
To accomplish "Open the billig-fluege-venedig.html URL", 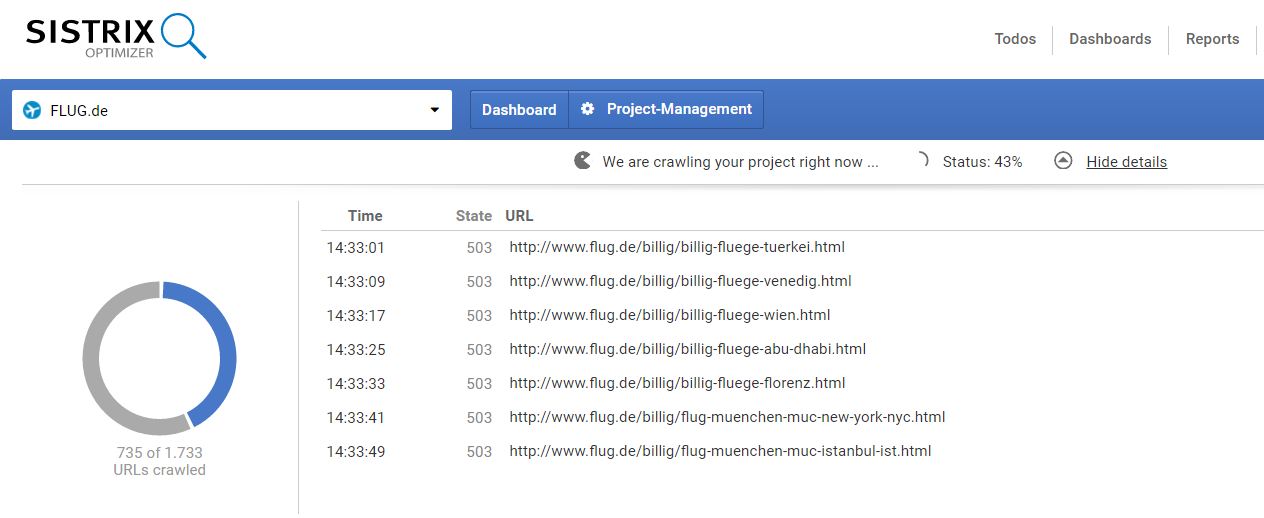I will pos(680,281).
